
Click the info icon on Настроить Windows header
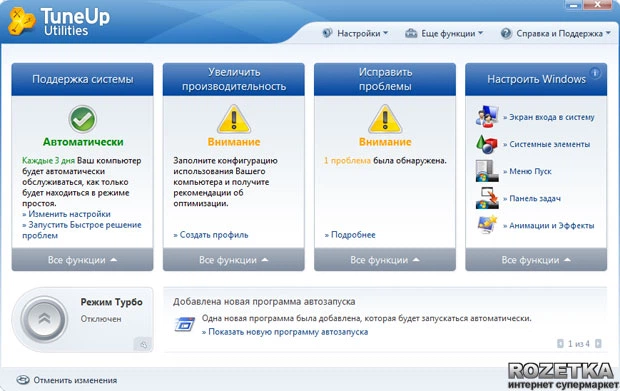tap(595, 73)
